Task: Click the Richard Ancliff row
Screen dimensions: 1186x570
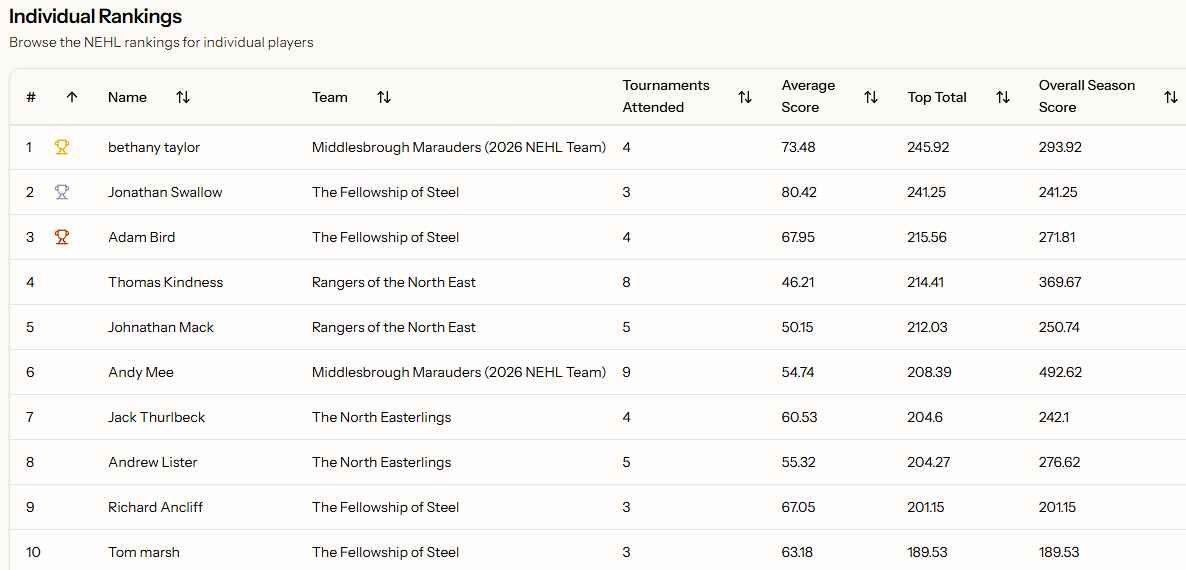Action: coord(155,507)
